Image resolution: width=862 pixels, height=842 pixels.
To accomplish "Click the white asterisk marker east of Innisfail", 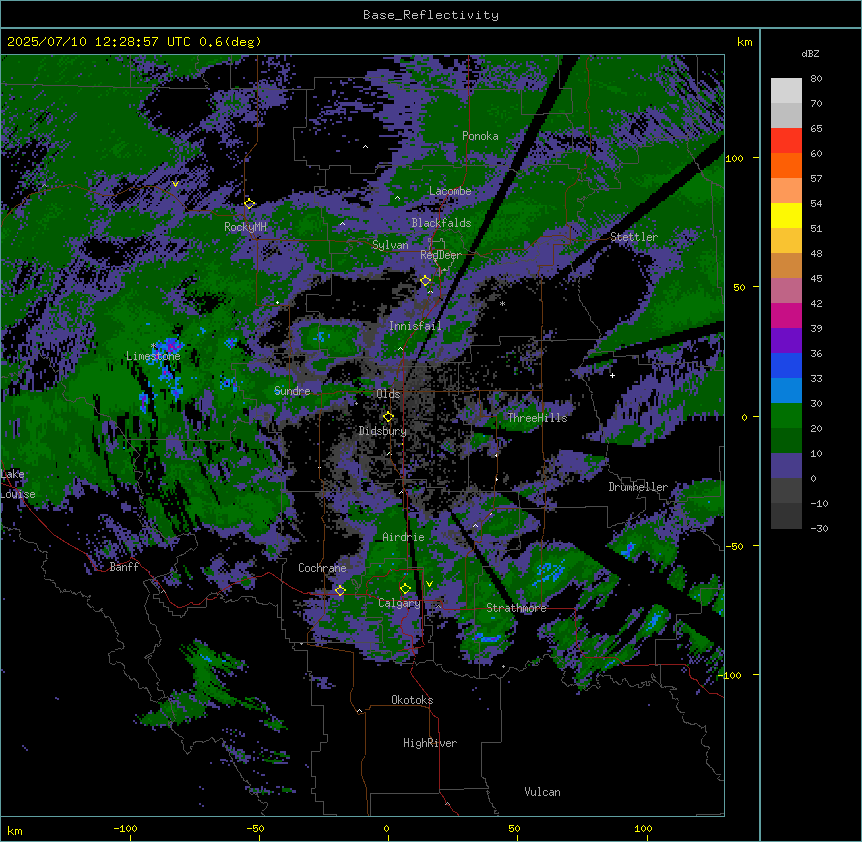I will click(x=502, y=304).
